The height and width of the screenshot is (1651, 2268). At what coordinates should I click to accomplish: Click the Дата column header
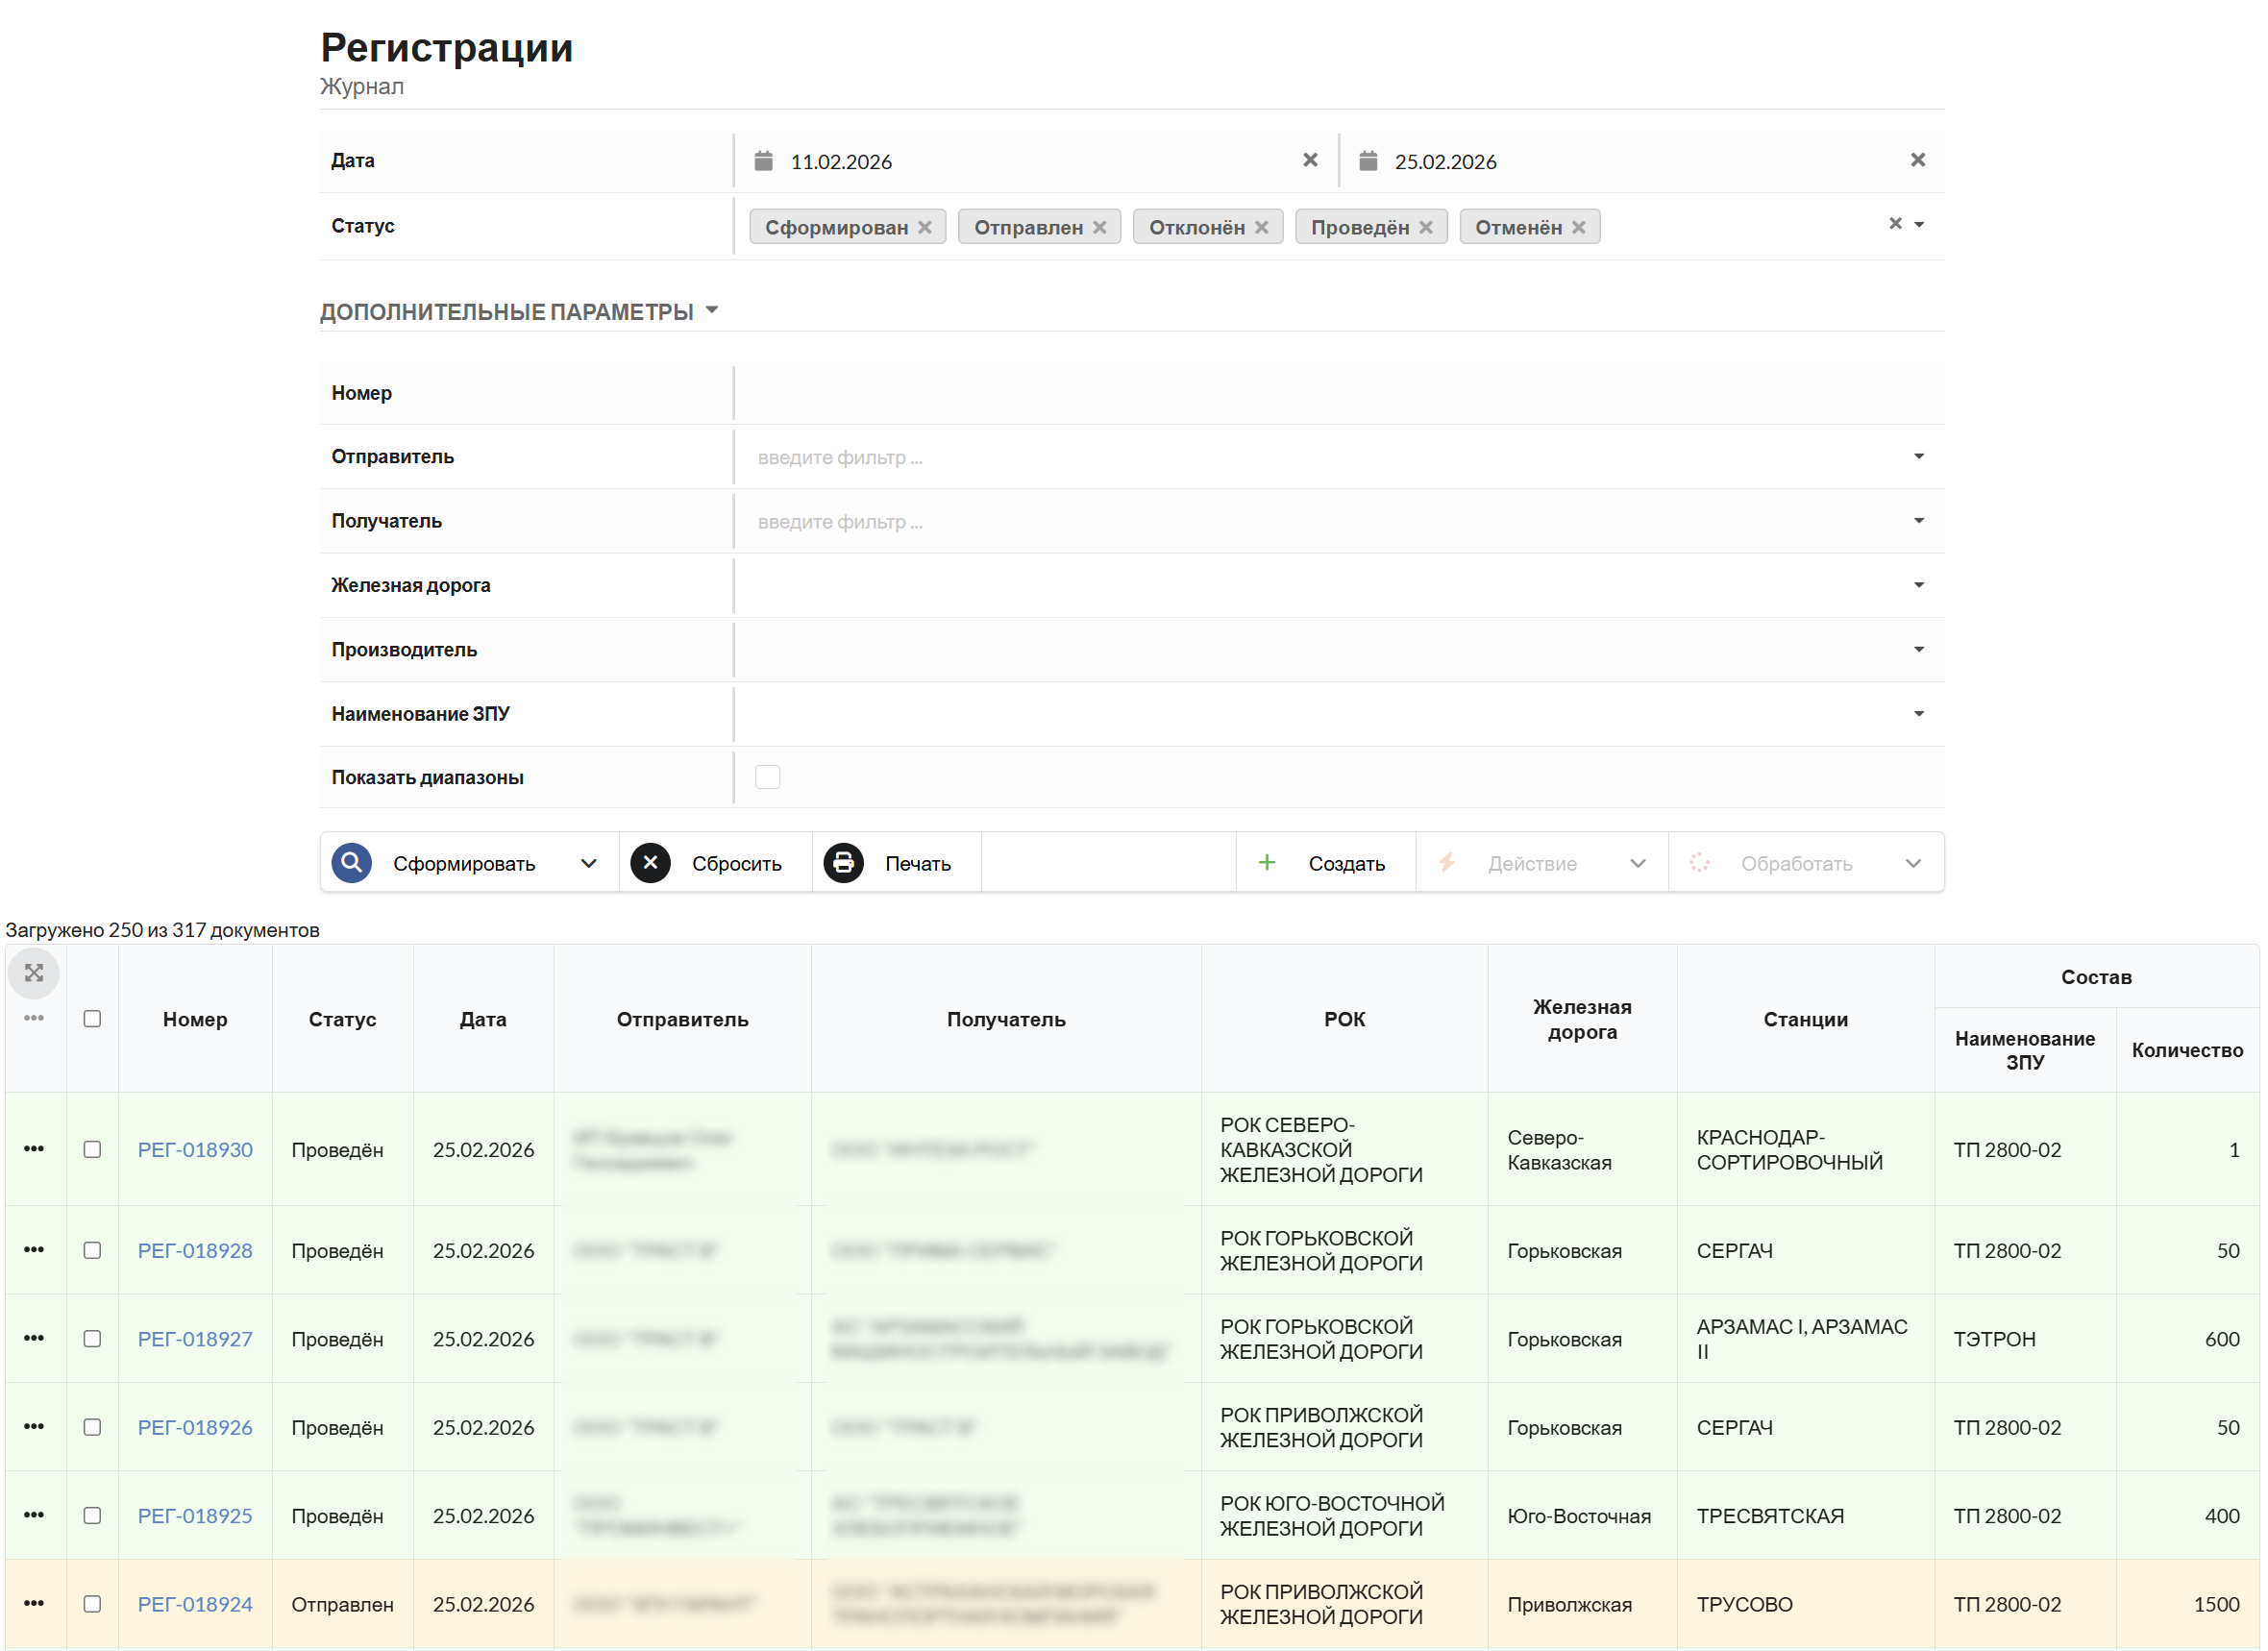coord(483,1019)
